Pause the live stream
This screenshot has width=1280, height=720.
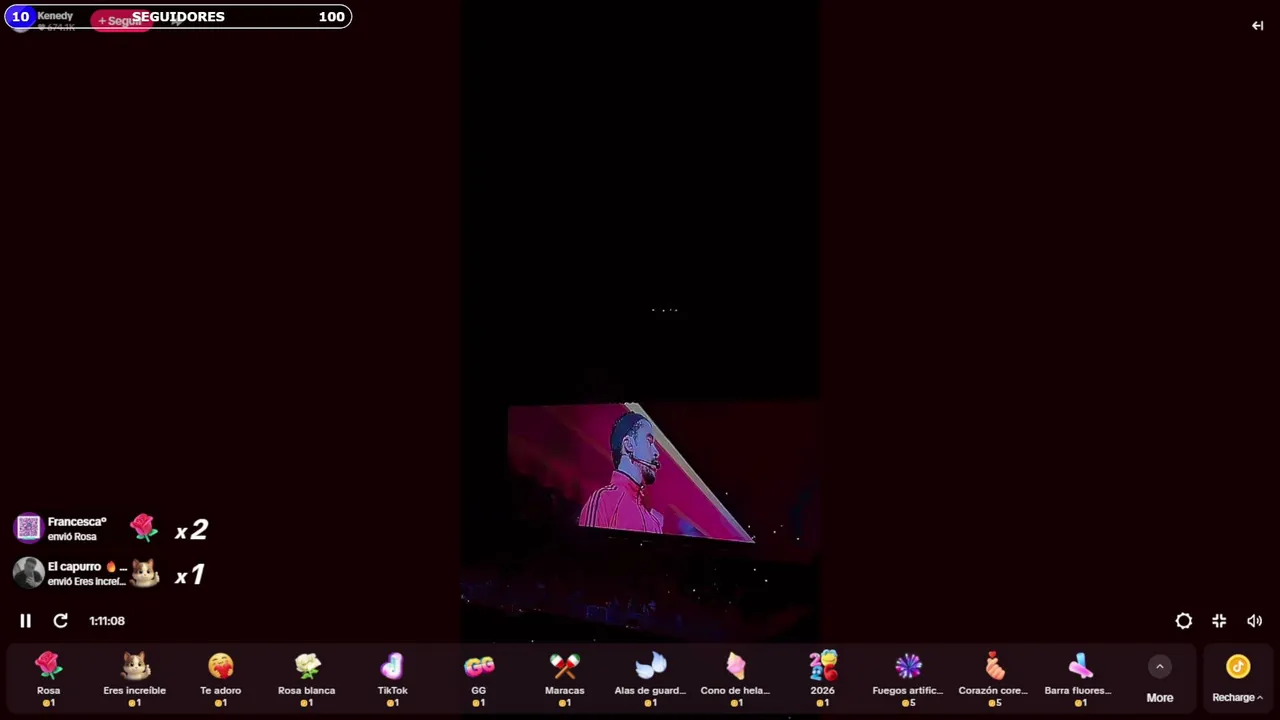pyautogui.click(x=26, y=621)
